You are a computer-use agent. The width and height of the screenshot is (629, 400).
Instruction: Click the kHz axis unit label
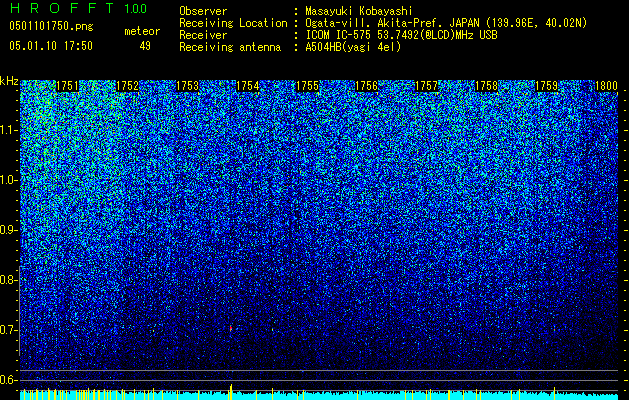pos(9,81)
